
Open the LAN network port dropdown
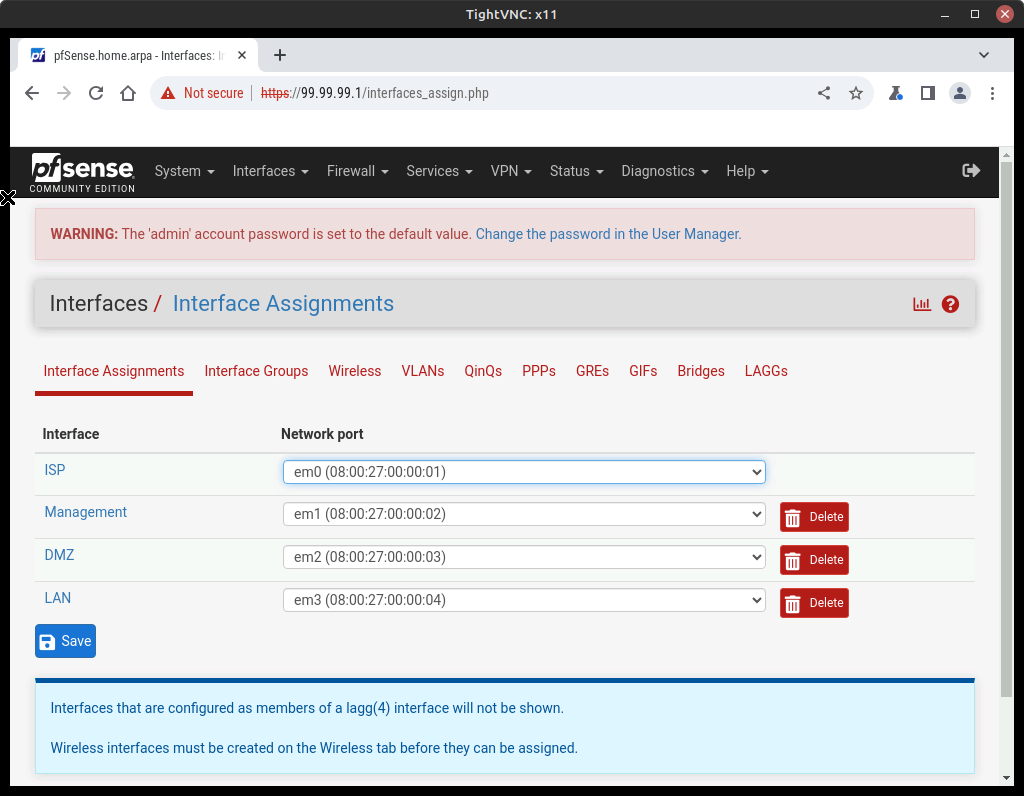point(524,600)
